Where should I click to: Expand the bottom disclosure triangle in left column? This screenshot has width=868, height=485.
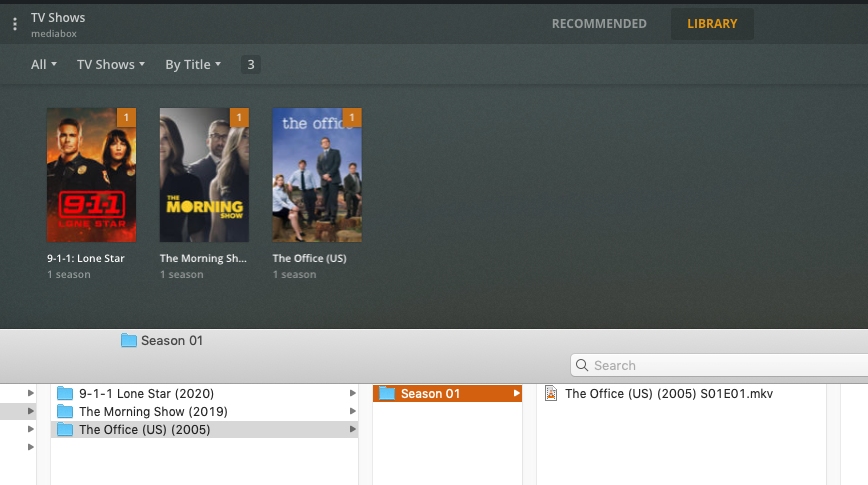tap(31, 447)
